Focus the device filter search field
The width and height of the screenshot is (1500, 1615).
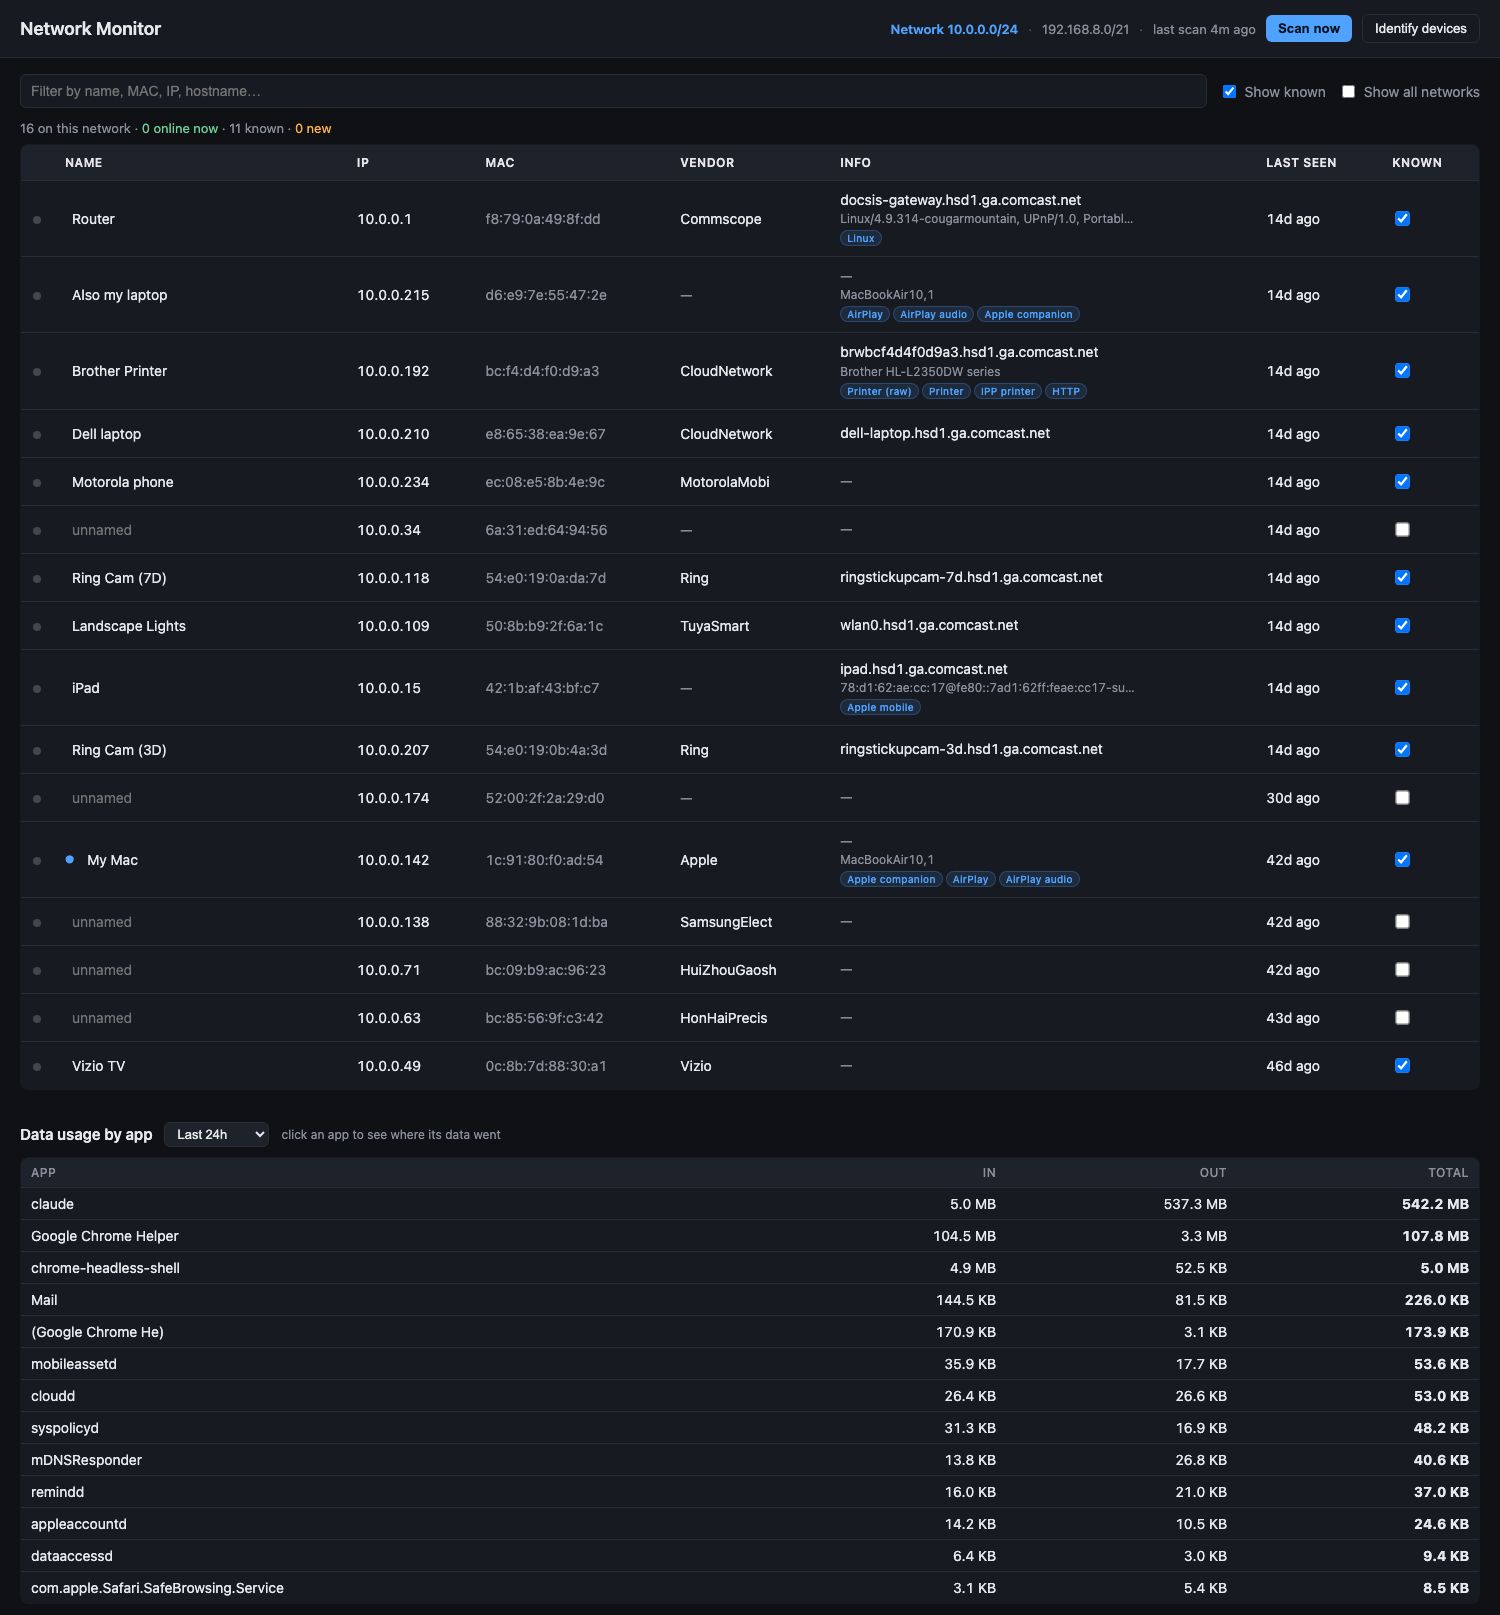[613, 91]
